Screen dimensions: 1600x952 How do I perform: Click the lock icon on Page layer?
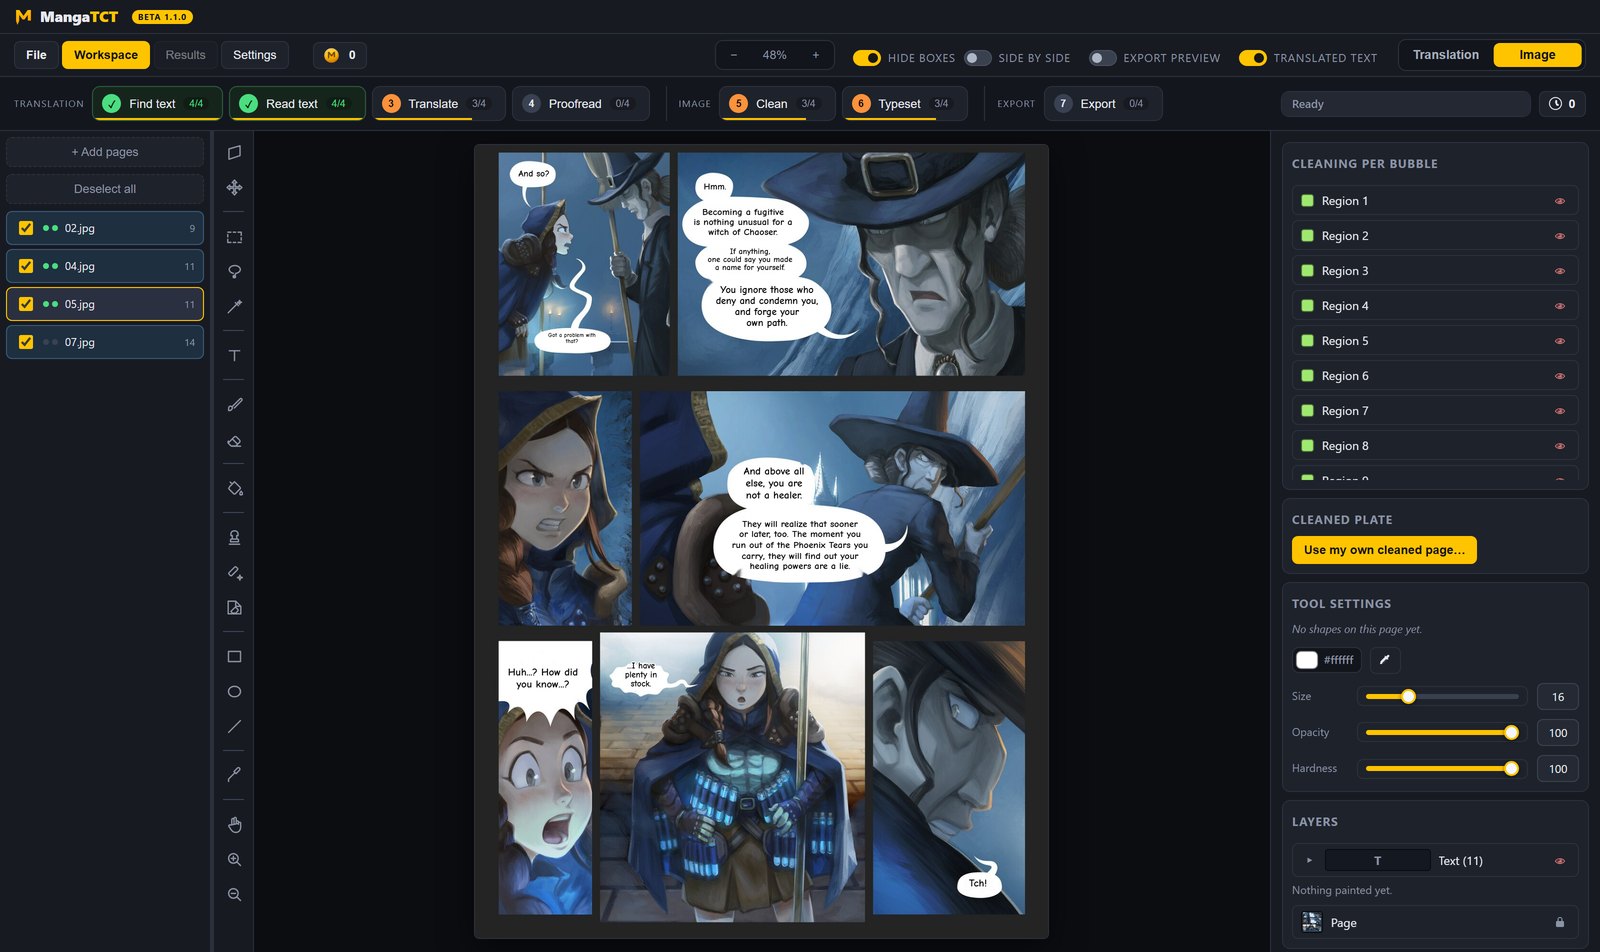click(1559, 923)
